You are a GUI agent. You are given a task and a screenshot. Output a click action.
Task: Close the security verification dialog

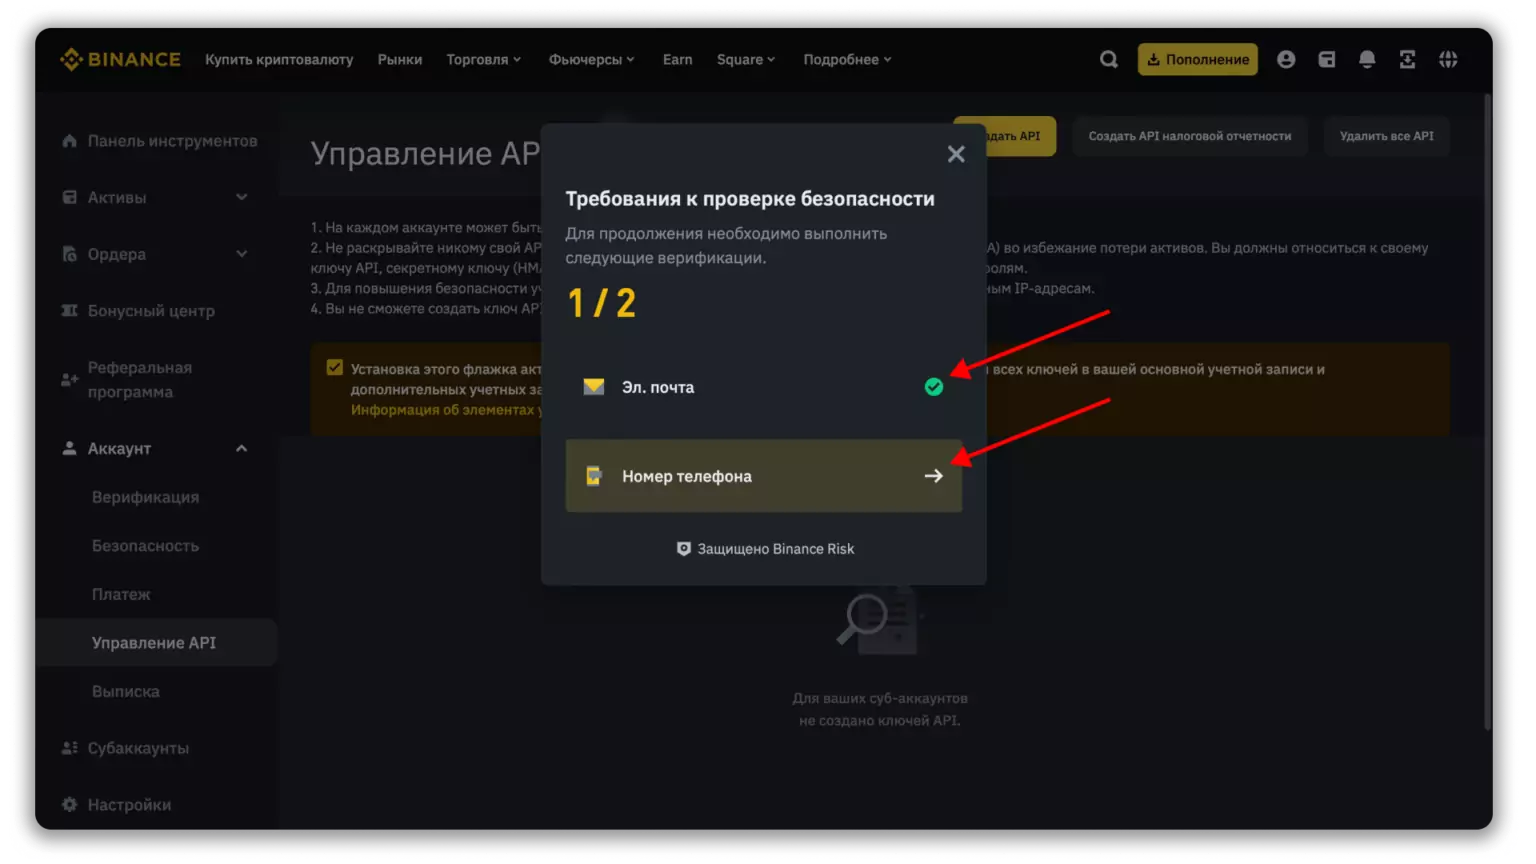pyautogui.click(x=956, y=154)
